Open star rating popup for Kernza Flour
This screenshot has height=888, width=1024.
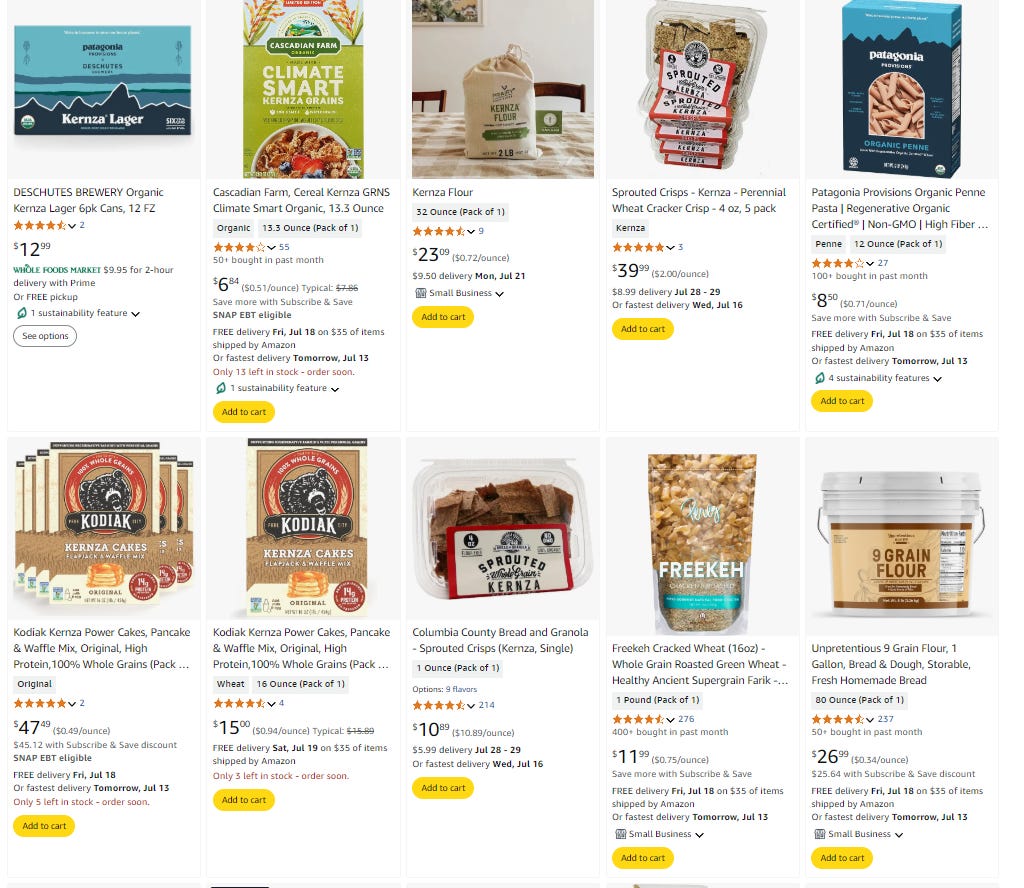(443, 231)
